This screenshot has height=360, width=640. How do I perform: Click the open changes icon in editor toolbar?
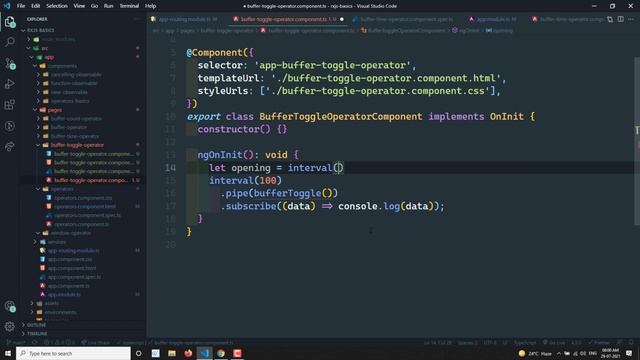610,19
